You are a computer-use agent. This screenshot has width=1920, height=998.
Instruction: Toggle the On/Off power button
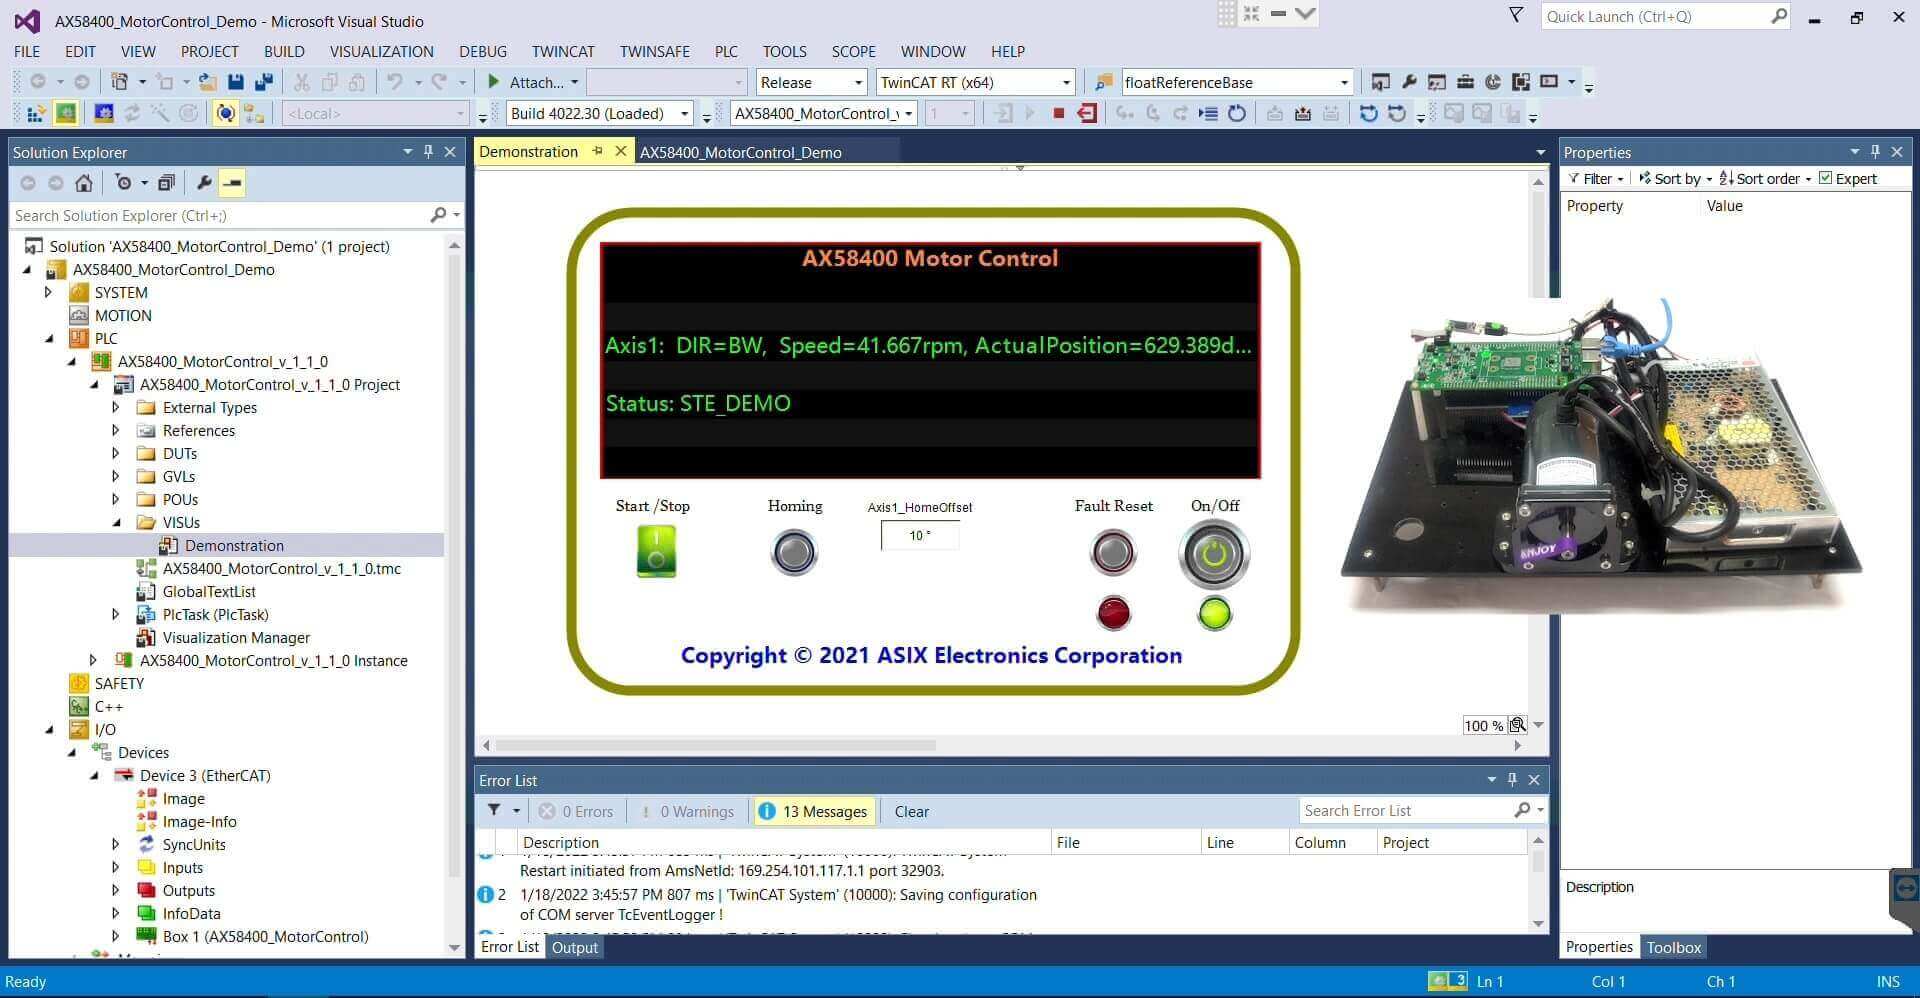coord(1214,554)
